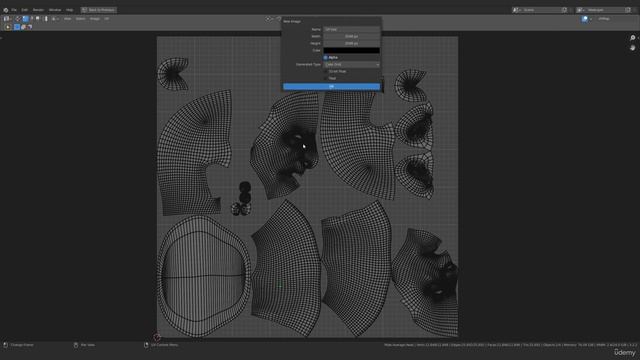640x360 pixels.
Task: Enable the Tiled checkbox
Action: (x=325, y=78)
